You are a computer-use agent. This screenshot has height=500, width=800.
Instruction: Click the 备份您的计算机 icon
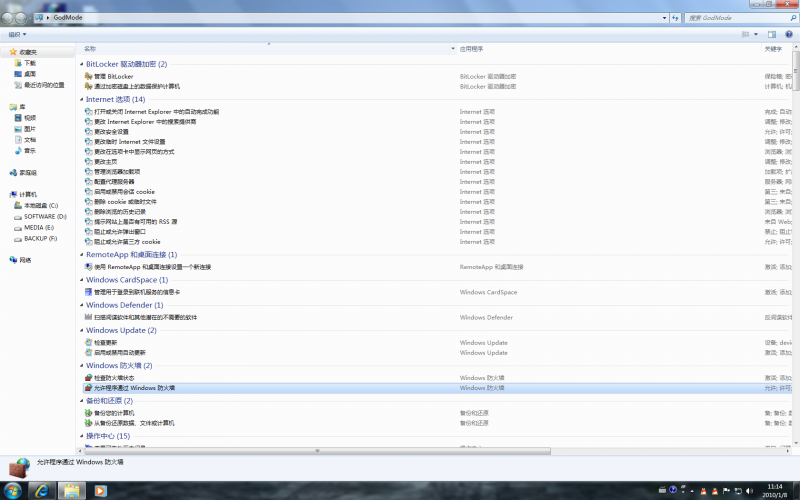88,413
